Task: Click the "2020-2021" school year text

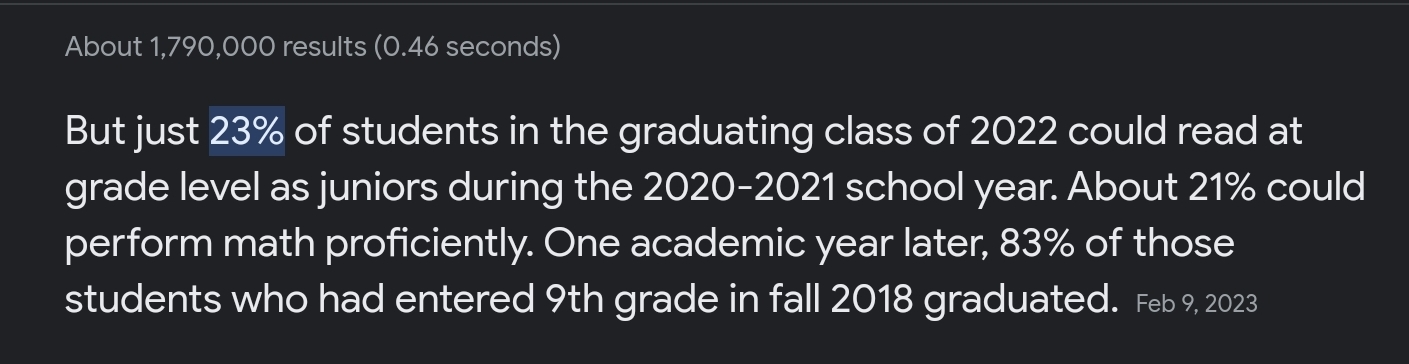Action: point(739,188)
